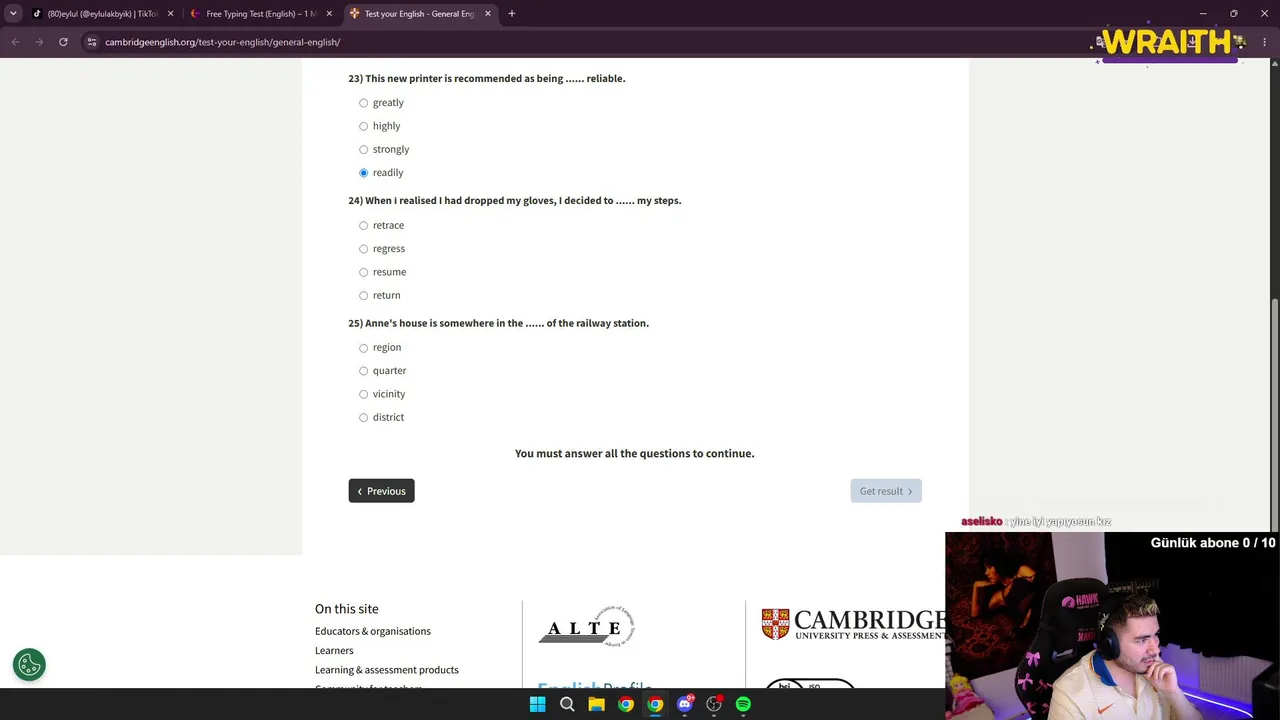This screenshot has height=720, width=1280.
Task: Open a new browser tab
Action: (512, 14)
